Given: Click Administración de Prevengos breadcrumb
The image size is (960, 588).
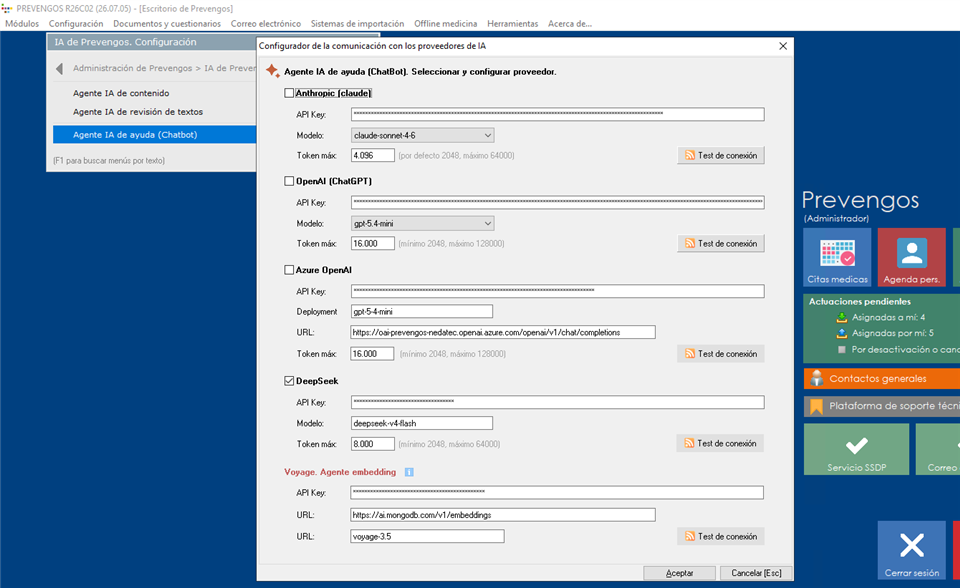Looking at the screenshot, I should 132,69.
